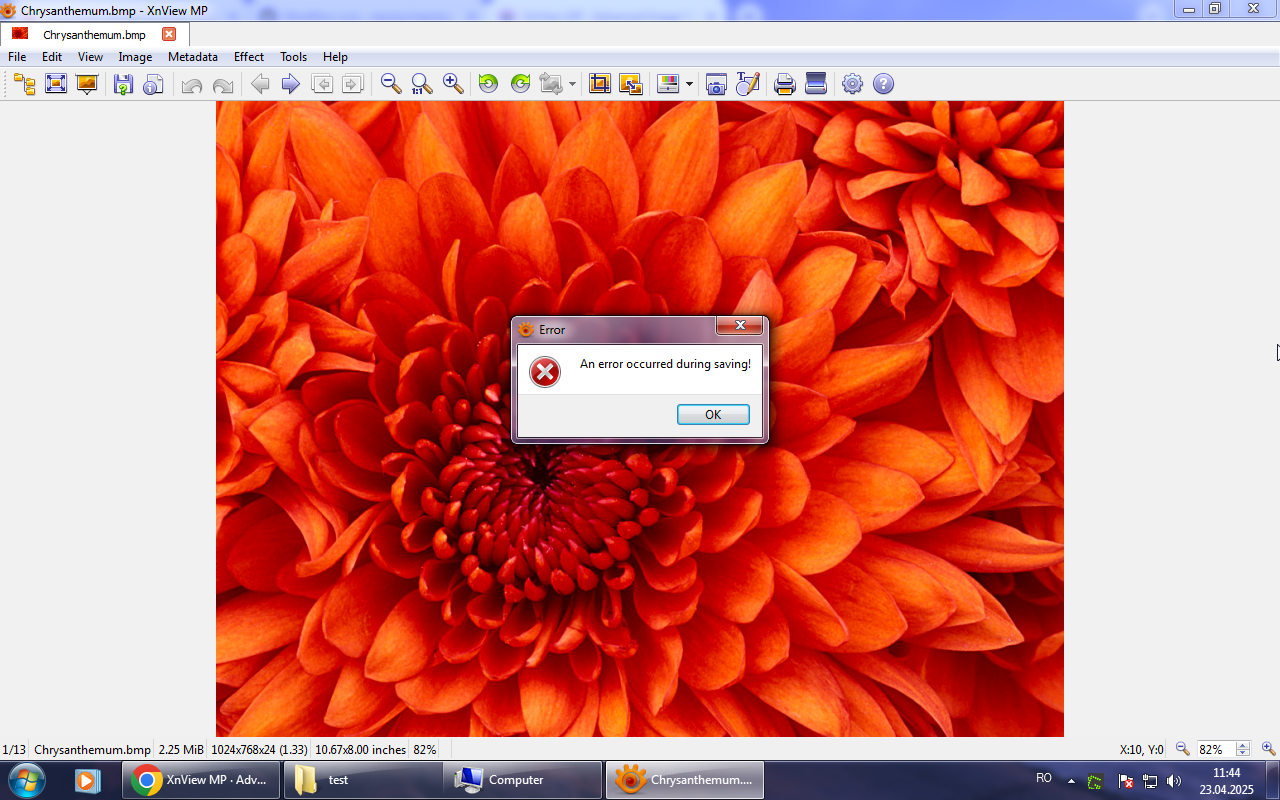Image resolution: width=1280 pixels, height=800 pixels.
Task: Open the Tools menu
Action: [x=293, y=57]
